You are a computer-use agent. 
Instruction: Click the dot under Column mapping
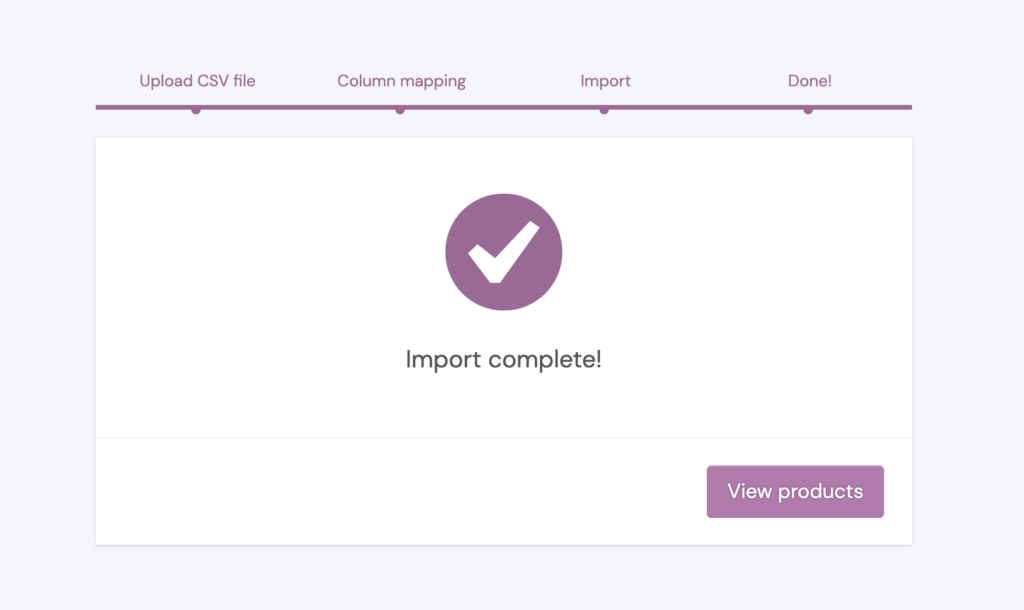point(400,110)
